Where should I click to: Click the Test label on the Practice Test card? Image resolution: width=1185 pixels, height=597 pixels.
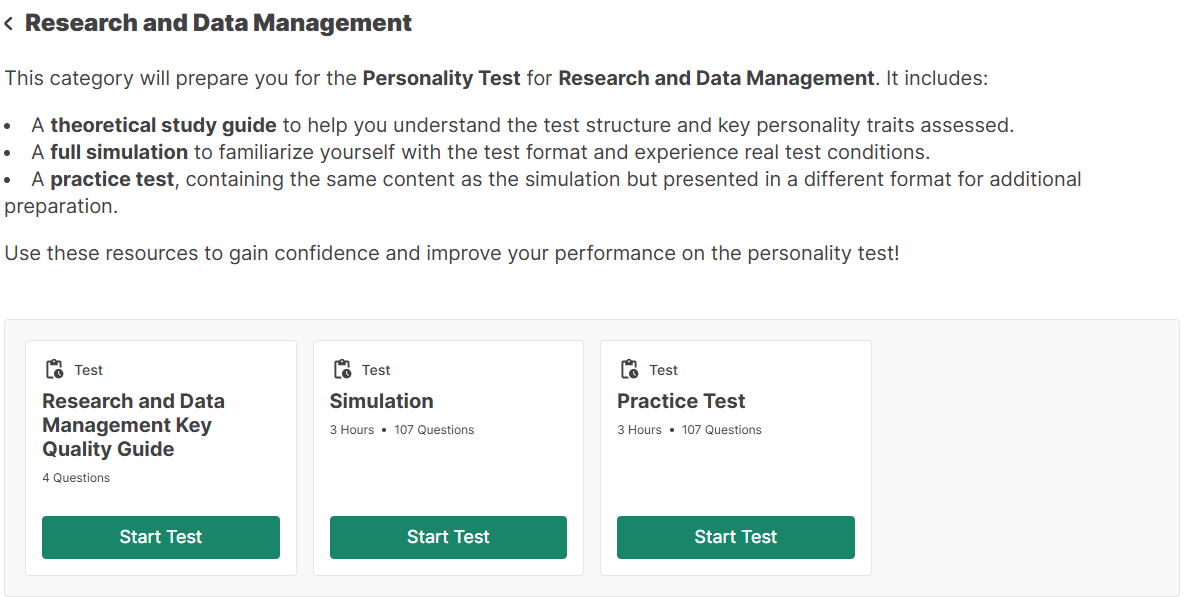pyautogui.click(x=664, y=370)
